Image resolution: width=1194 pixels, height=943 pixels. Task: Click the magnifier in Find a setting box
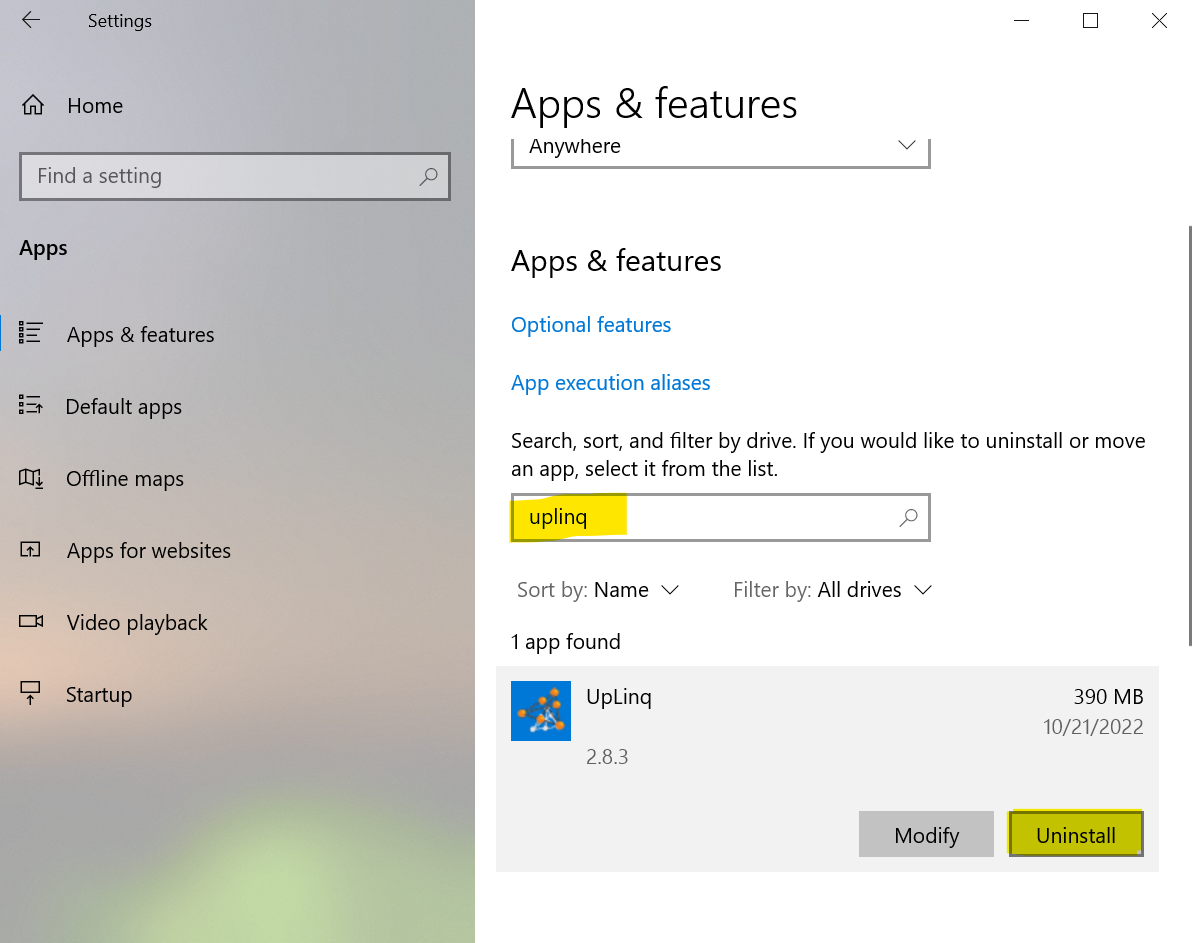(x=429, y=177)
